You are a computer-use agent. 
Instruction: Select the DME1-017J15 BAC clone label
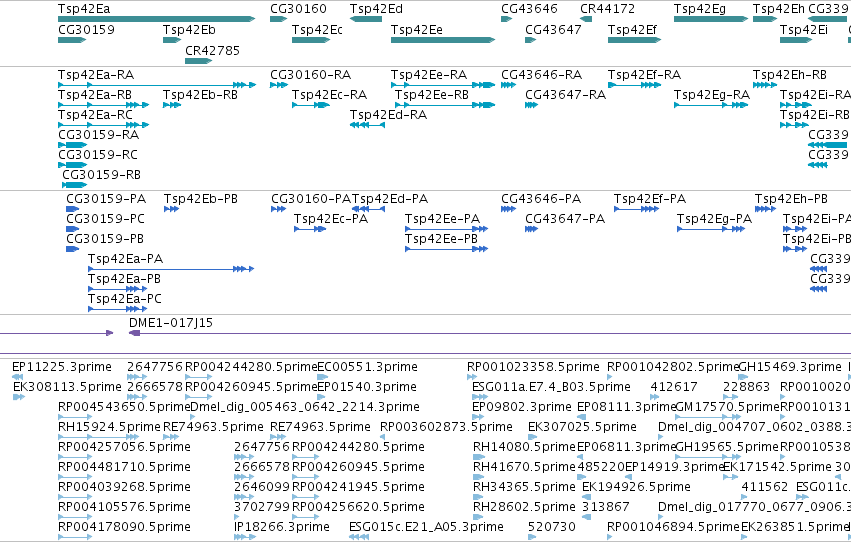171,323
